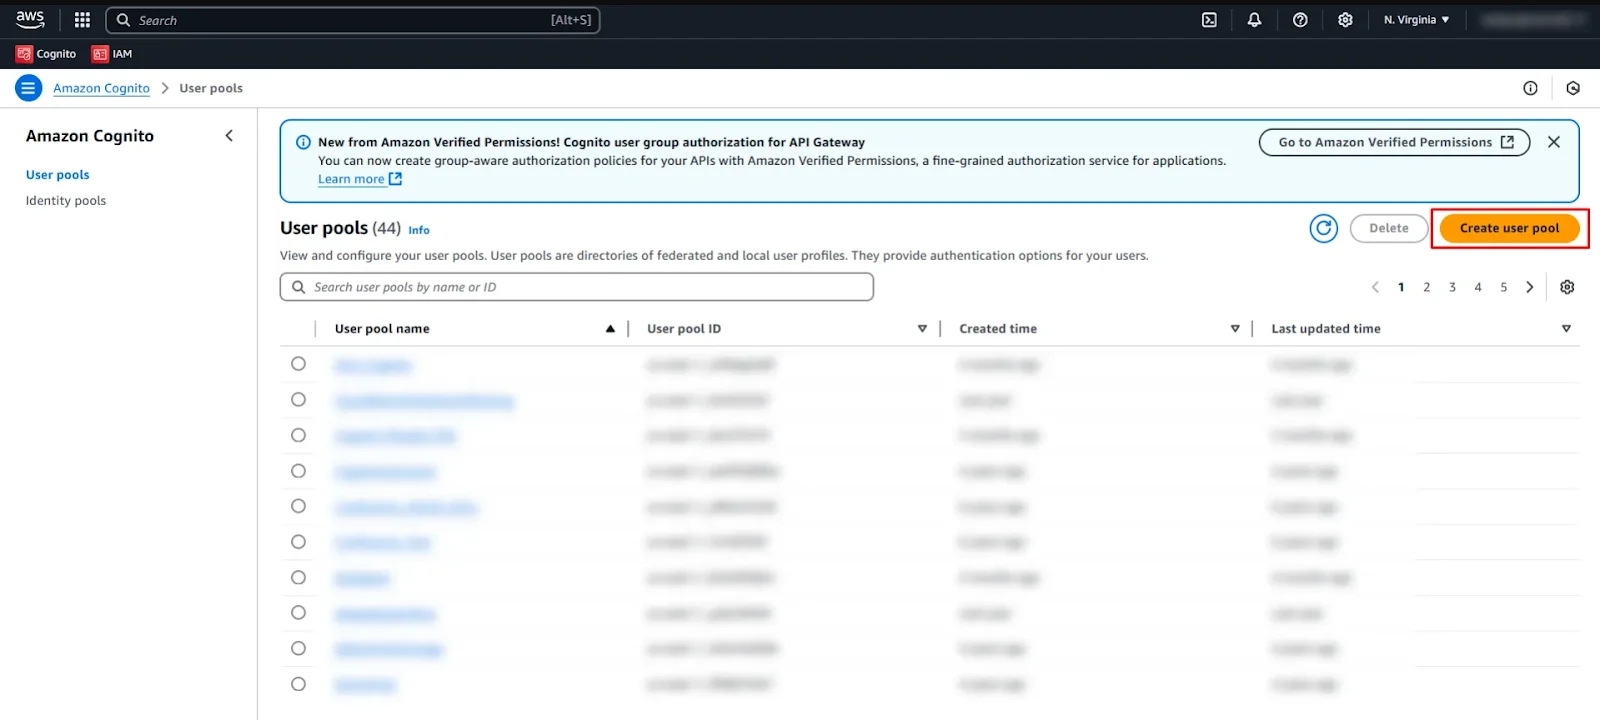The width and height of the screenshot is (1600, 720).
Task: Open the help question-mark icon
Action: (1300, 20)
